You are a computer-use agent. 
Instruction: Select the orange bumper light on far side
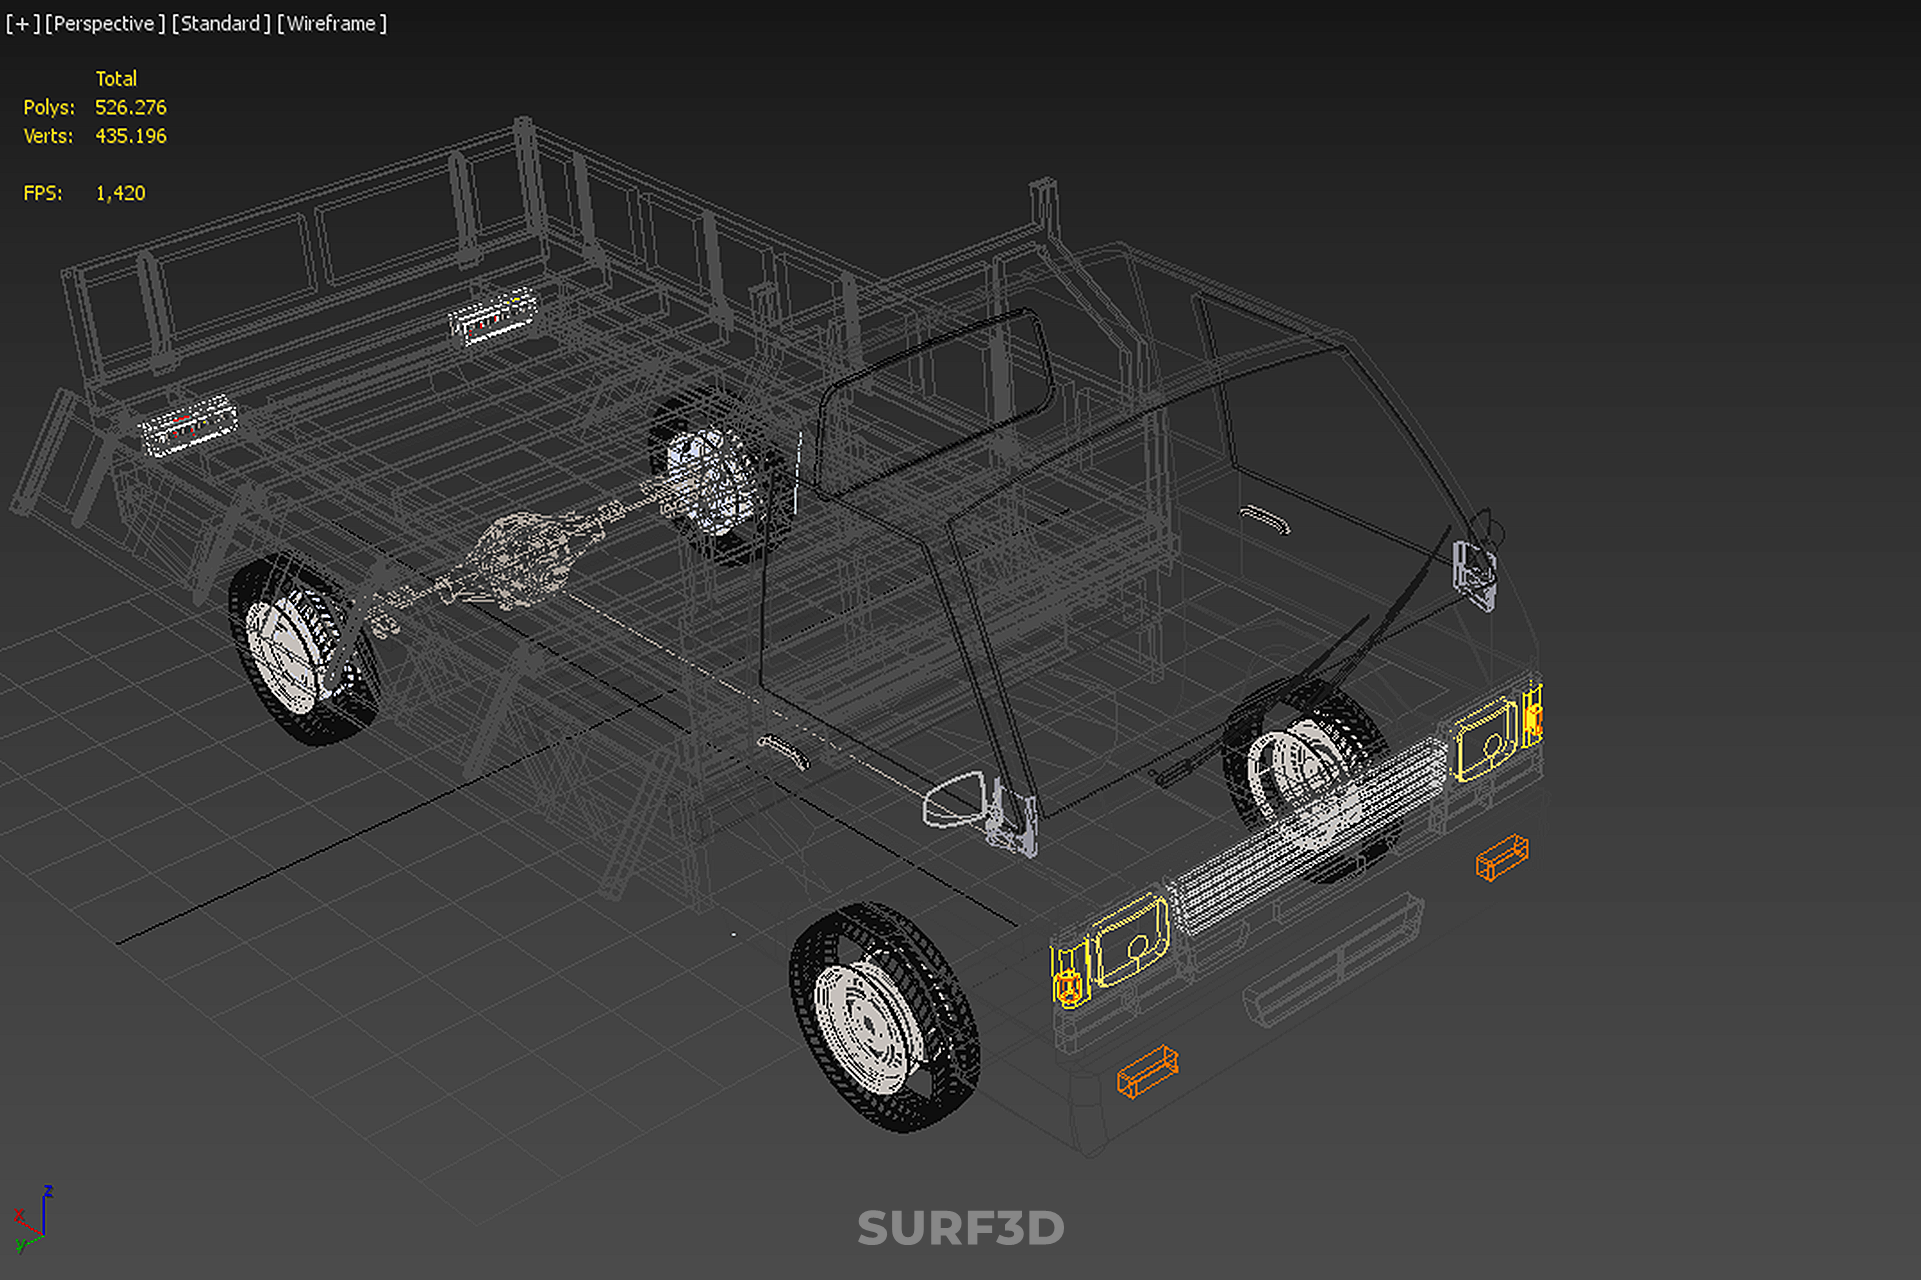[x=1502, y=857]
